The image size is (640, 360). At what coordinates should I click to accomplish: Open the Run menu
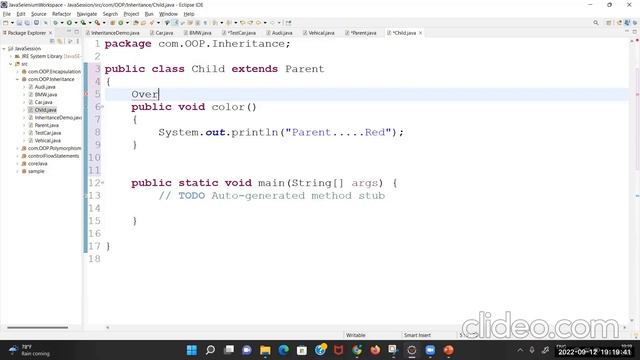149,14
